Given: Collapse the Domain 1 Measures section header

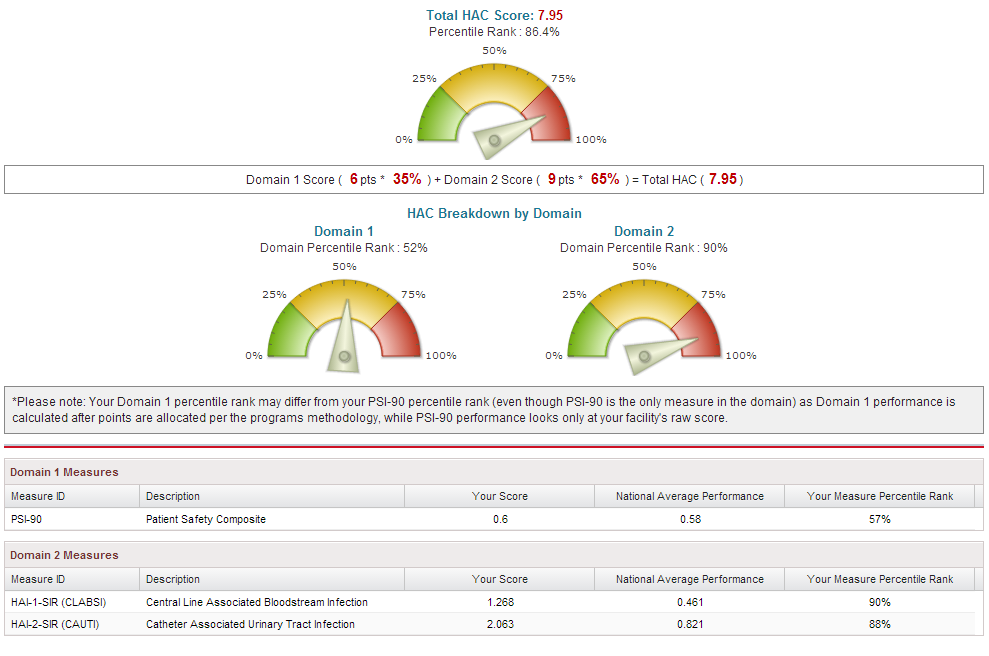Looking at the screenshot, I should click(64, 472).
